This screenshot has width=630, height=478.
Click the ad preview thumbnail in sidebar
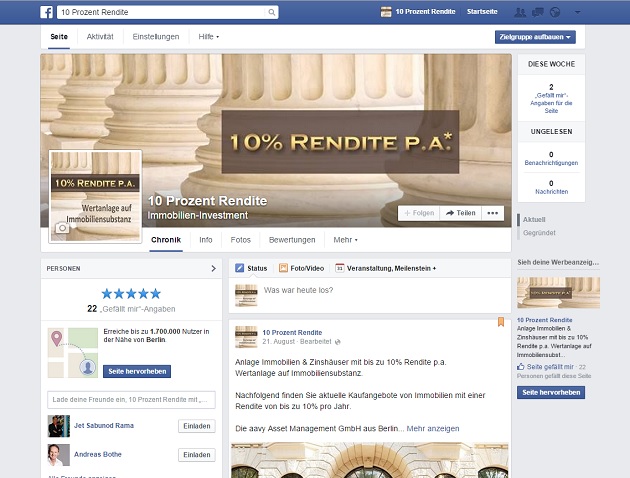pyautogui.click(x=558, y=293)
